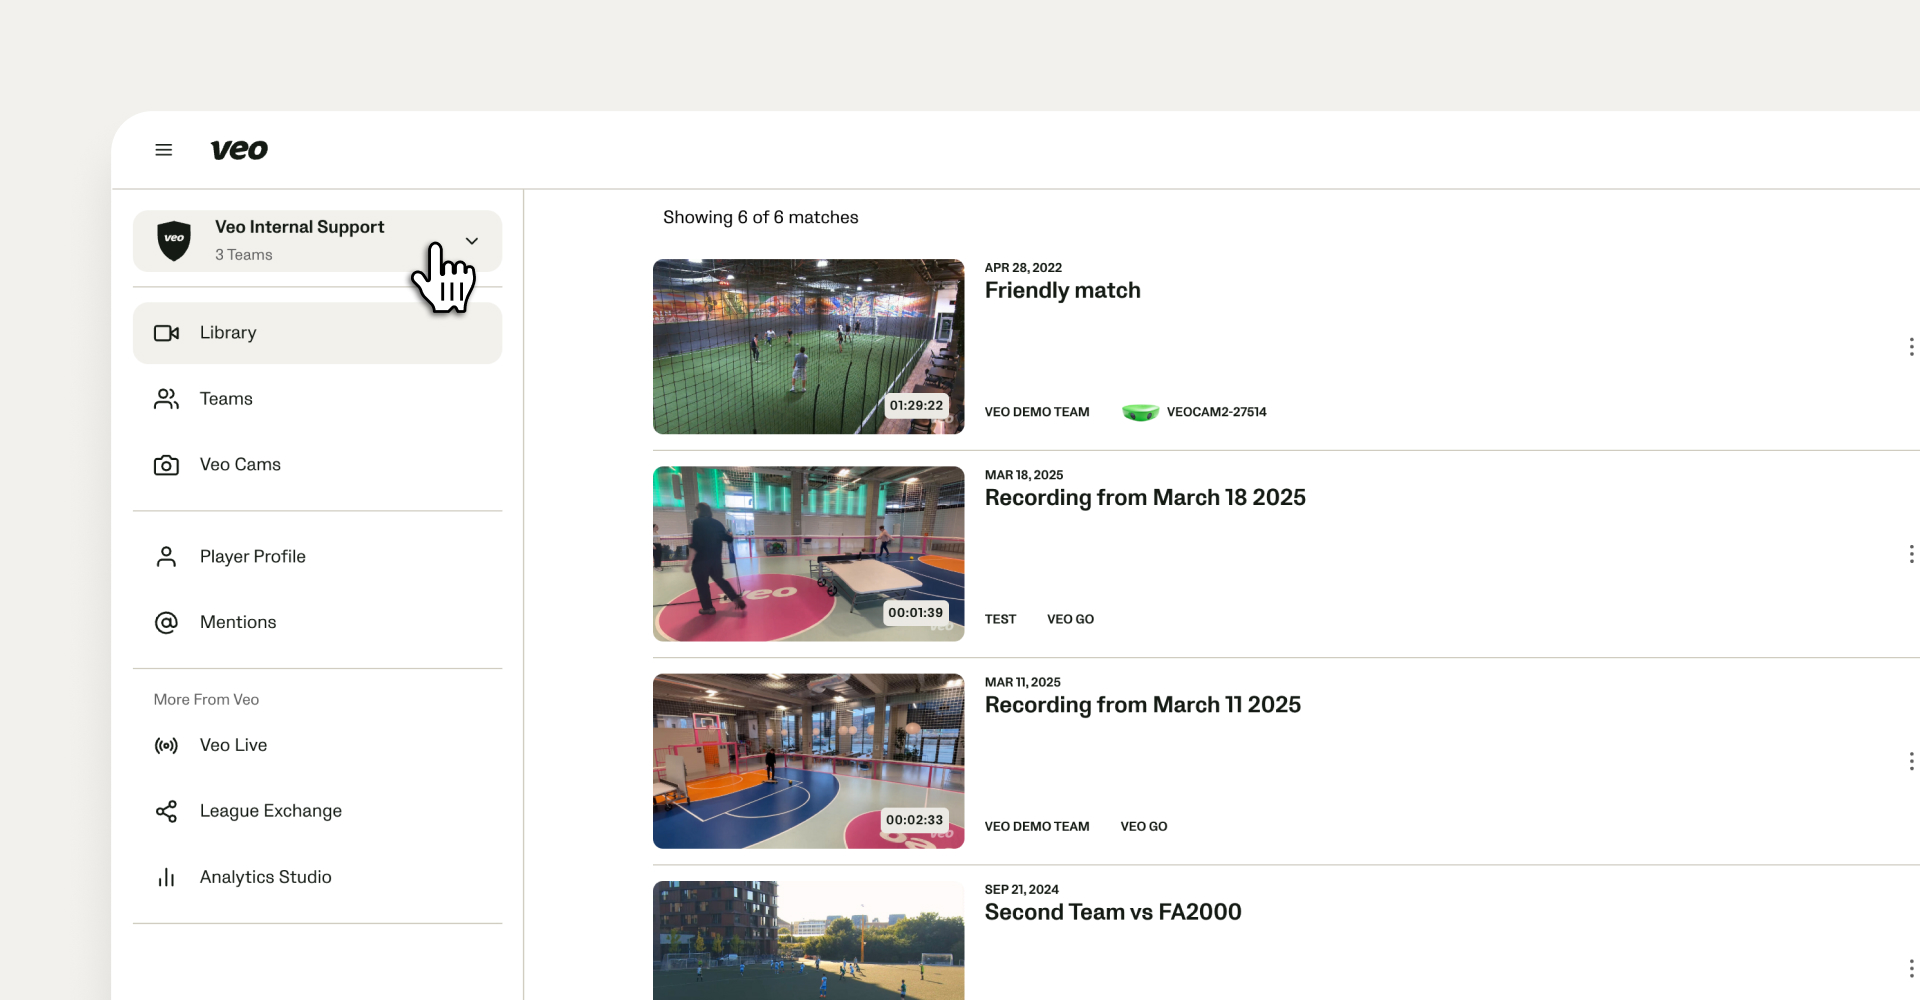Viewport: 1920px width, 1000px height.
Task: Click the Veo Live broadcast icon
Action: (166, 746)
